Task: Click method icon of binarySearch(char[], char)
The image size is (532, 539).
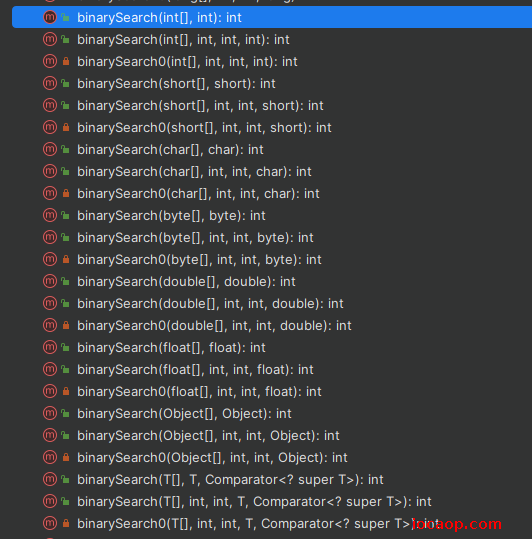Action: tap(50, 150)
